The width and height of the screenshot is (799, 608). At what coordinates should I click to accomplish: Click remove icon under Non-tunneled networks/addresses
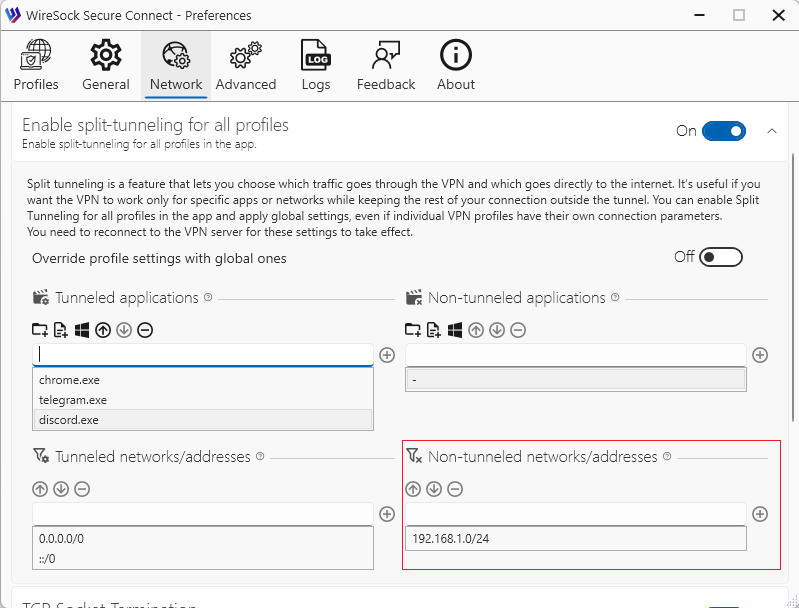coord(455,489)
